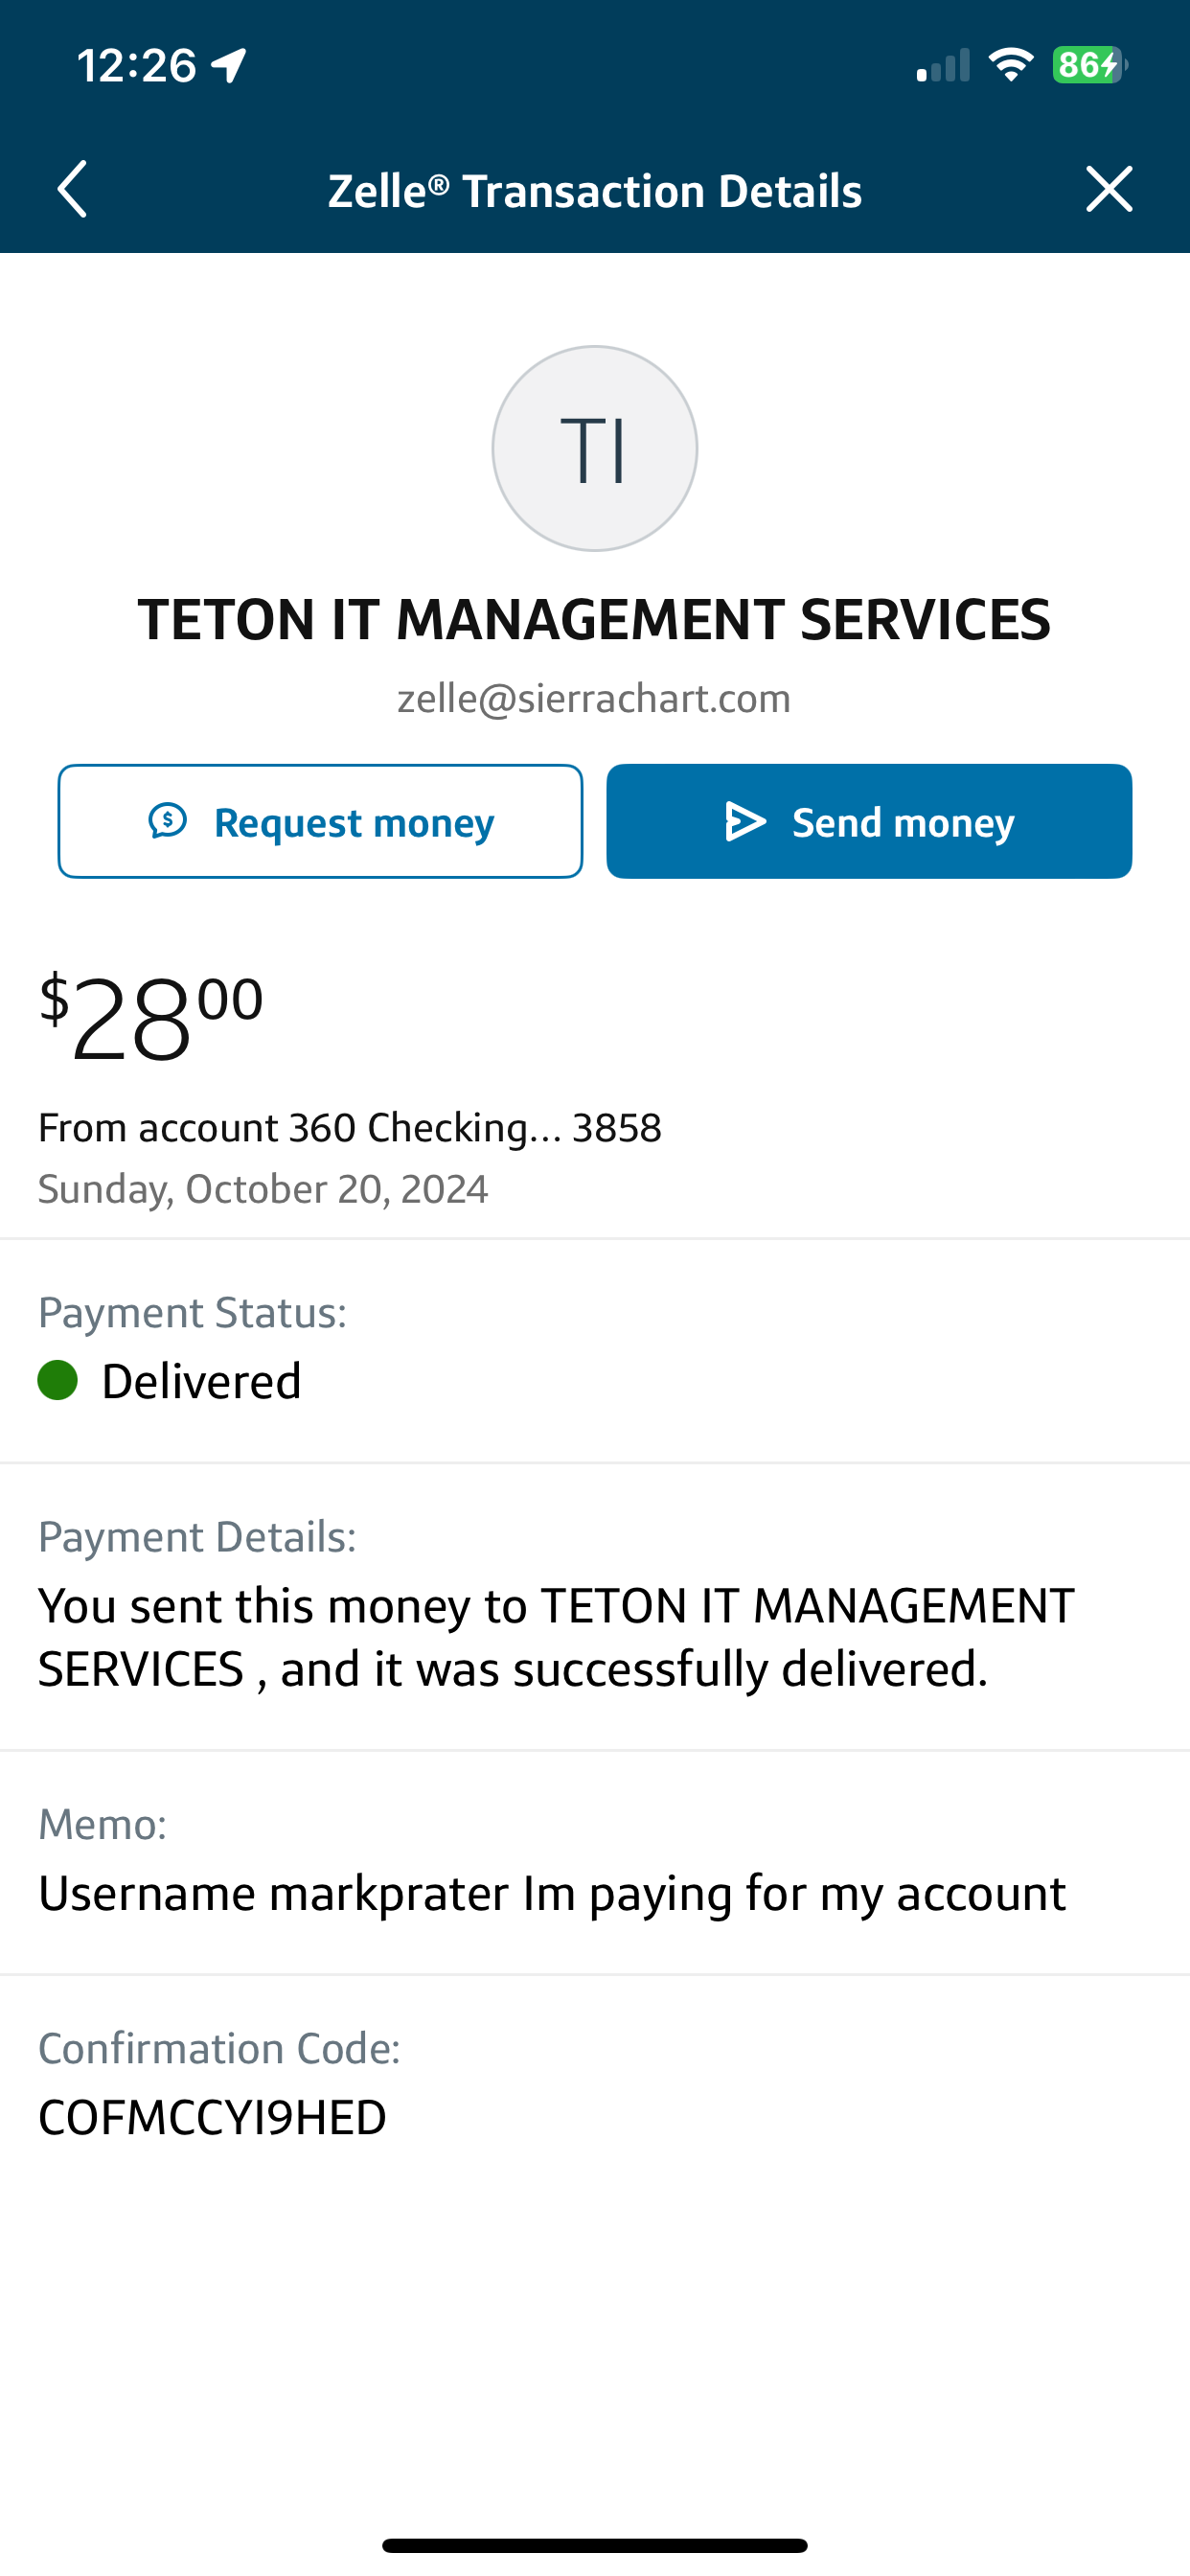1190x2576 pixels.
Task: Tap the 360 Checking account line
Action: (x=350, y=1128)
